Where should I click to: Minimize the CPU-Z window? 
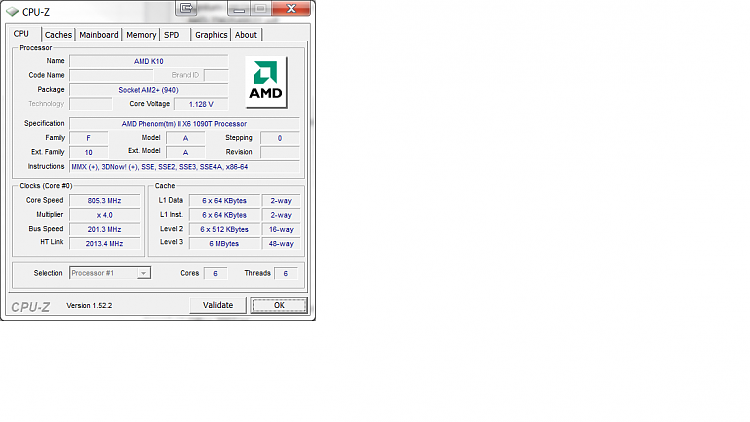[x=240, y=9]
